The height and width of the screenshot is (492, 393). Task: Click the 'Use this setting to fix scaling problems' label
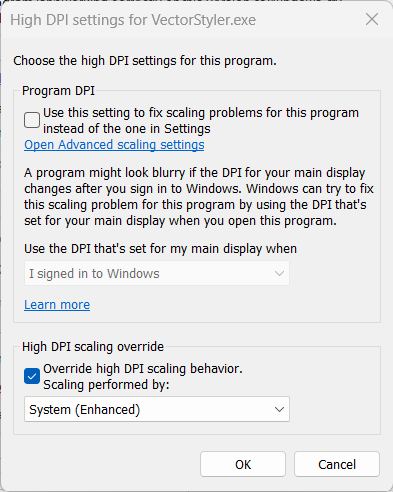(201, 121)
